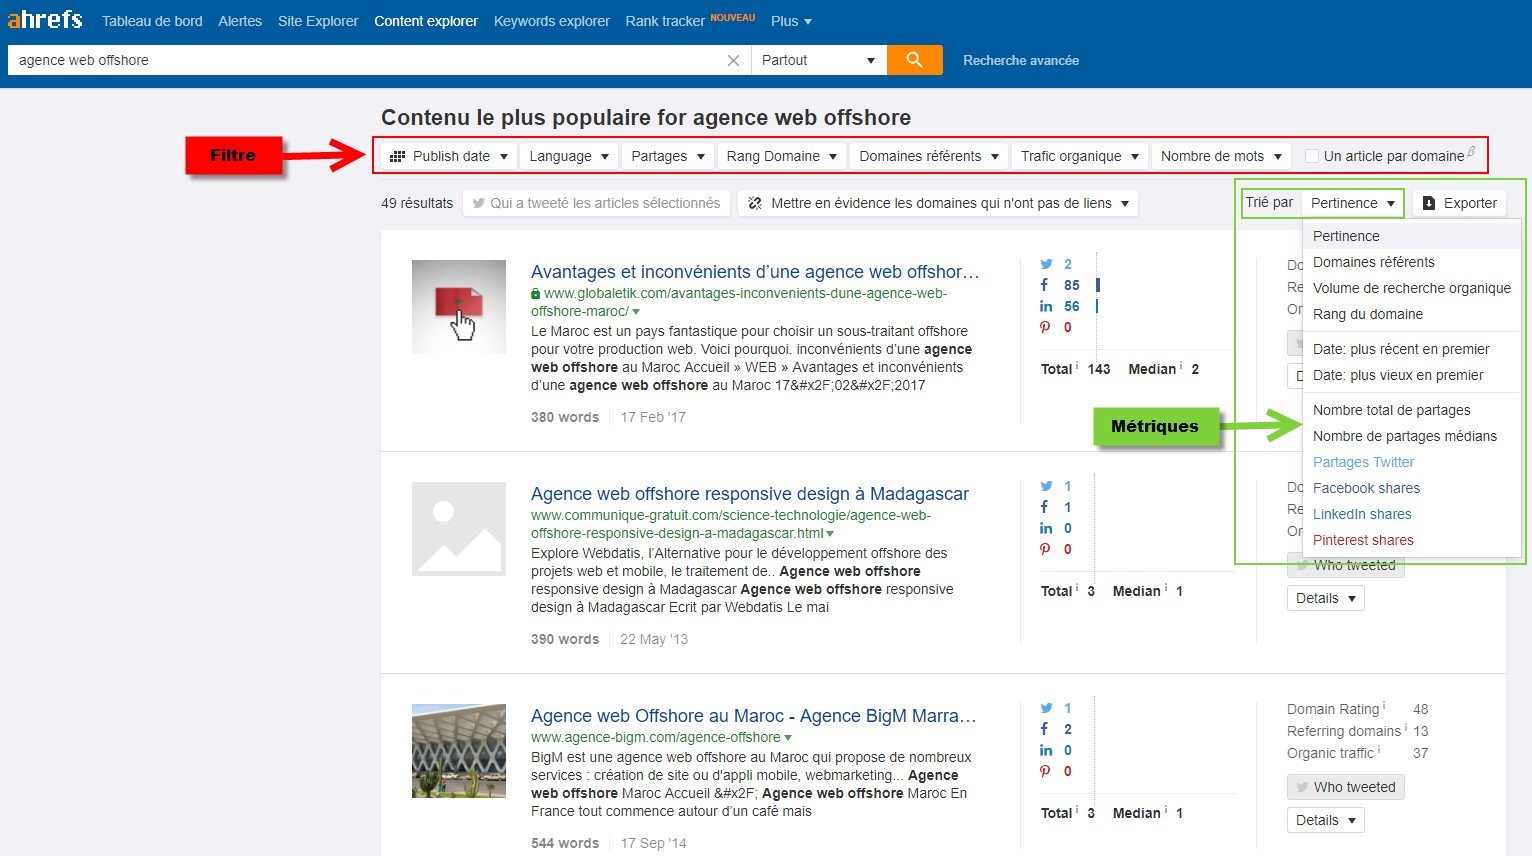Click the orange search magnifier button

[x=914, y=60]
